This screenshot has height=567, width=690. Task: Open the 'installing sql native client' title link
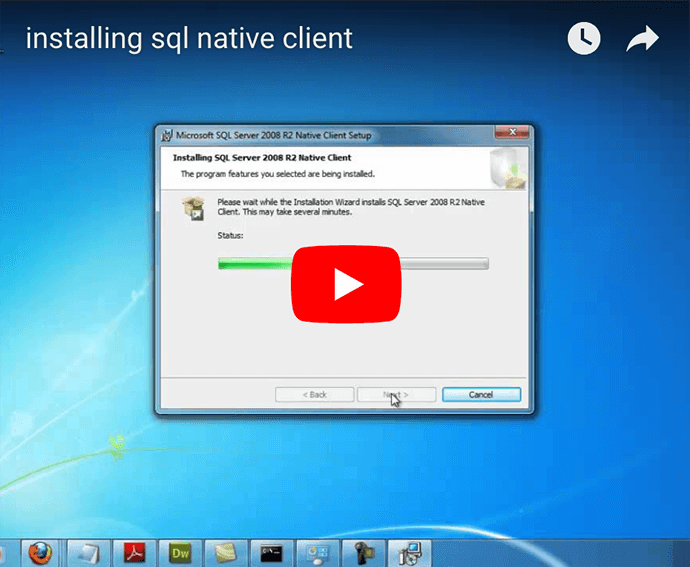point(189,38)
